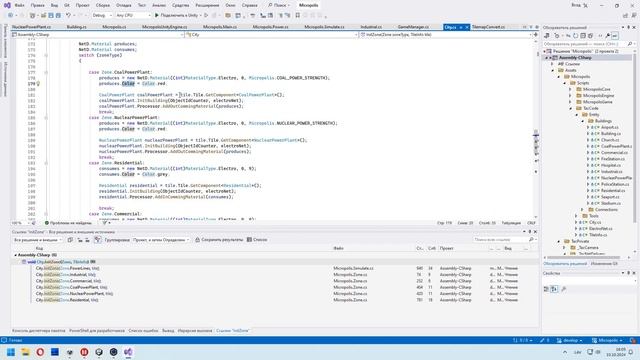
Task: Click the Проблемы не найдены status indicator
Action: (68, 223)
